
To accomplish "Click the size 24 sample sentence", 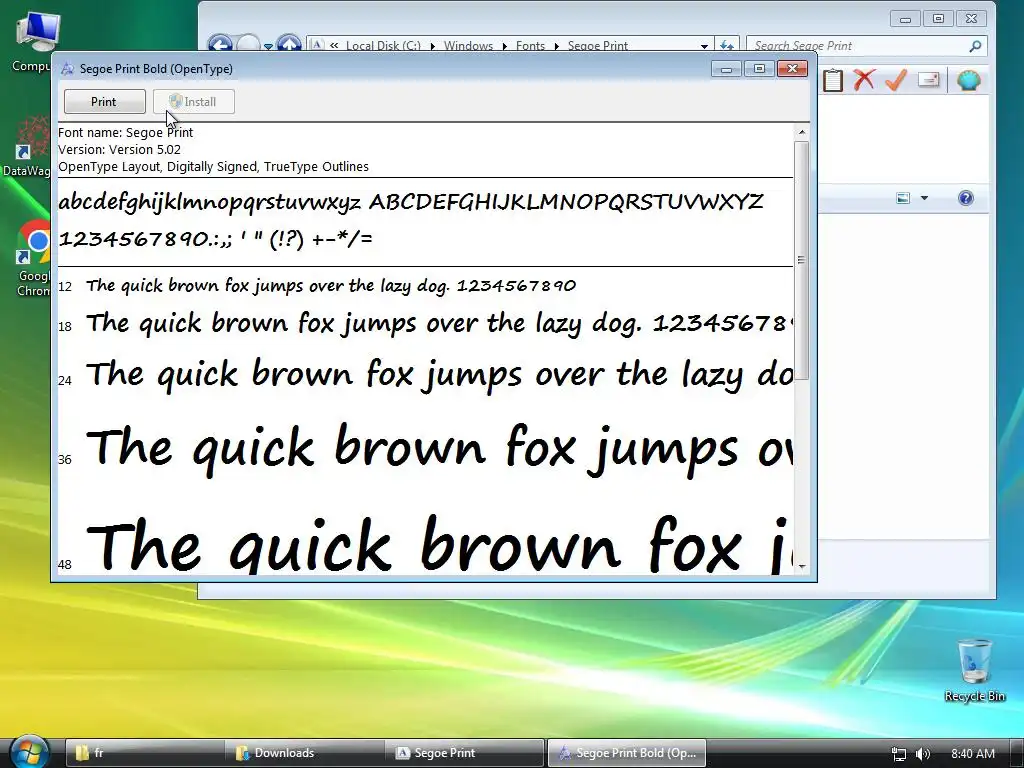I will tap(439, 375).
